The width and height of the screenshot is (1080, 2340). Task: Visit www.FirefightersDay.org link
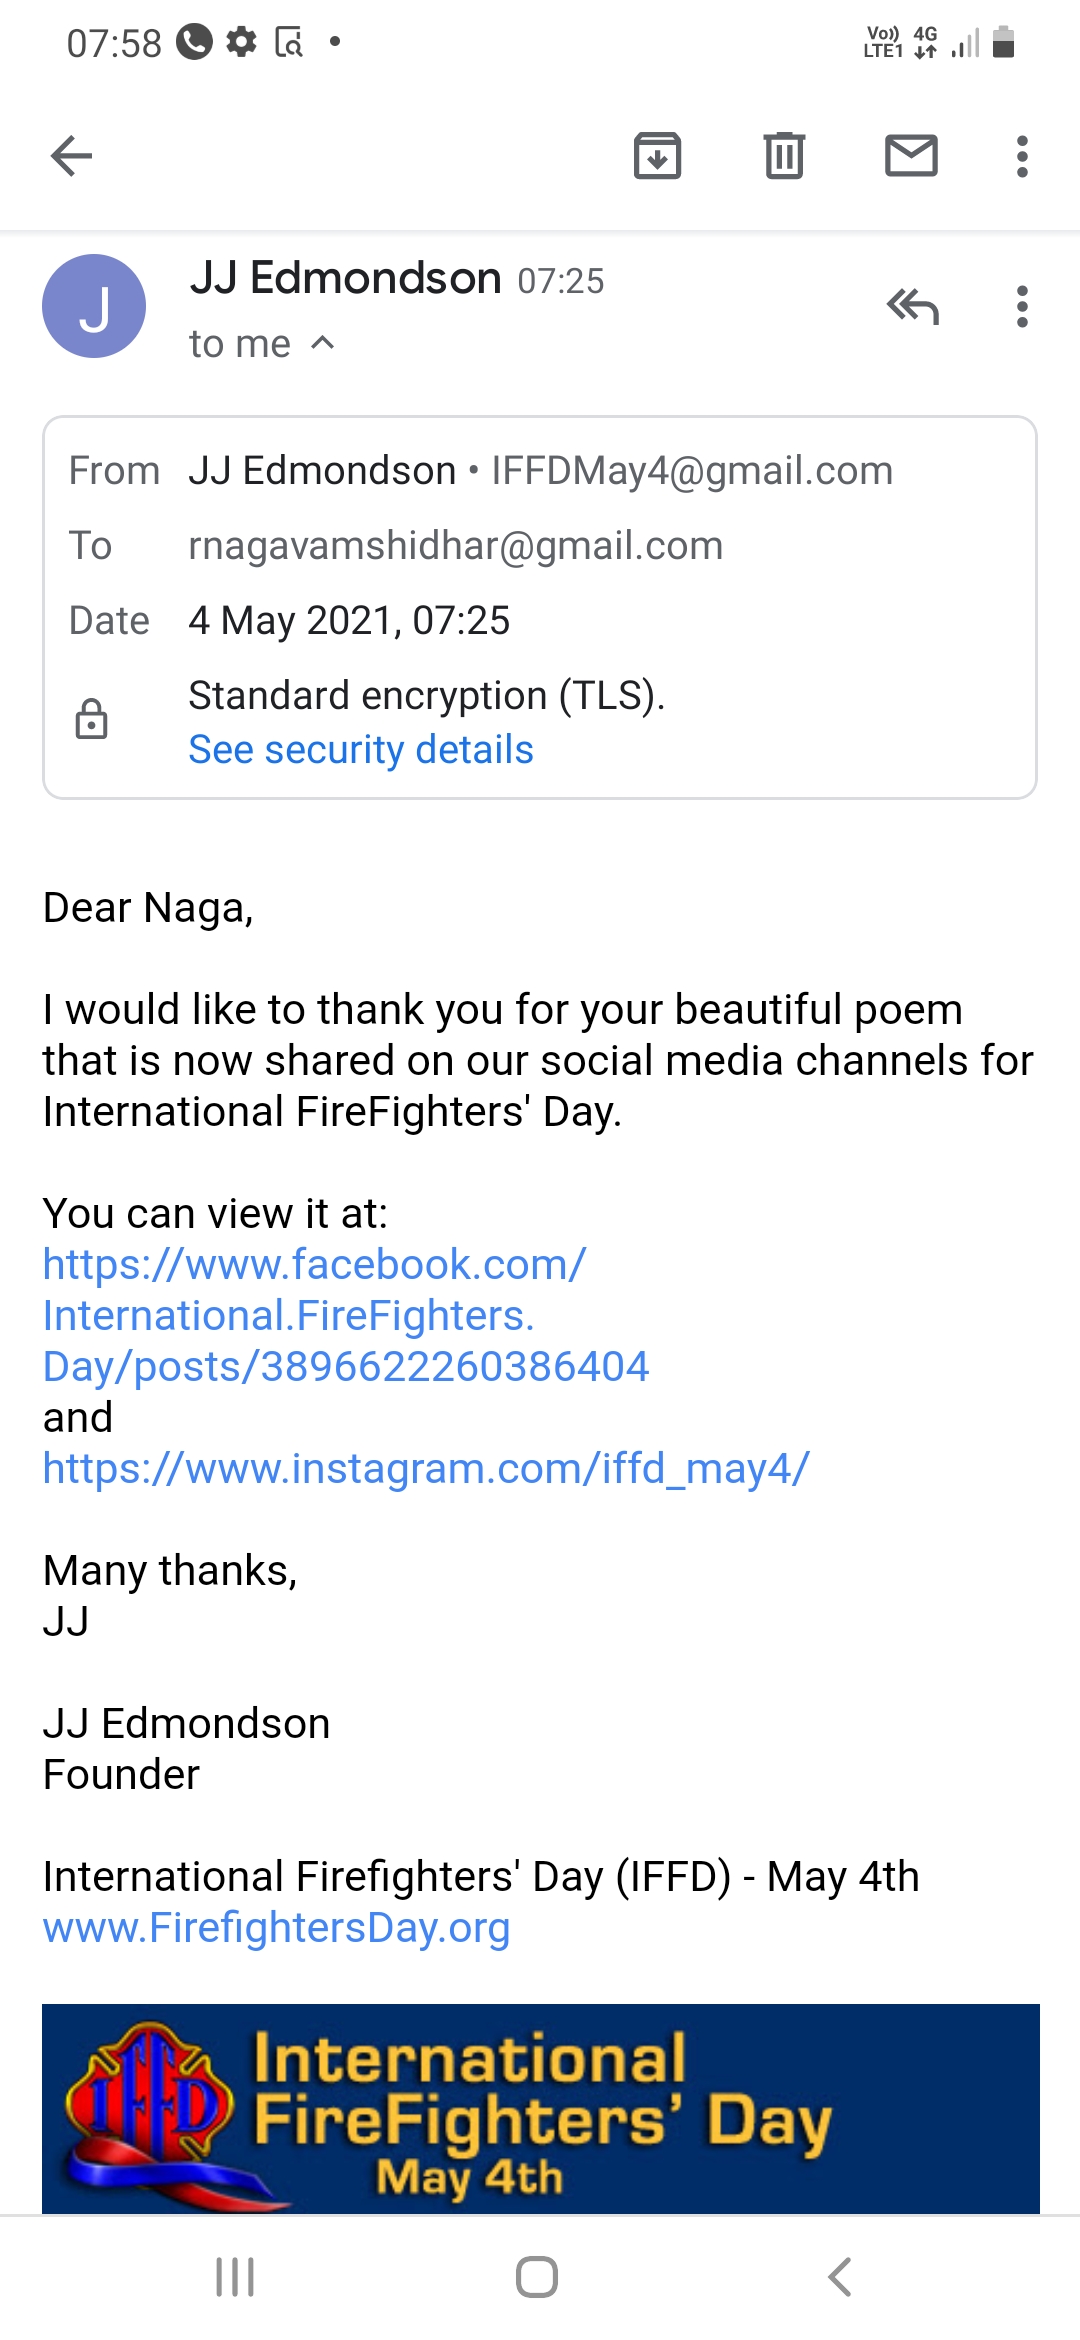tap(276, 1927)
